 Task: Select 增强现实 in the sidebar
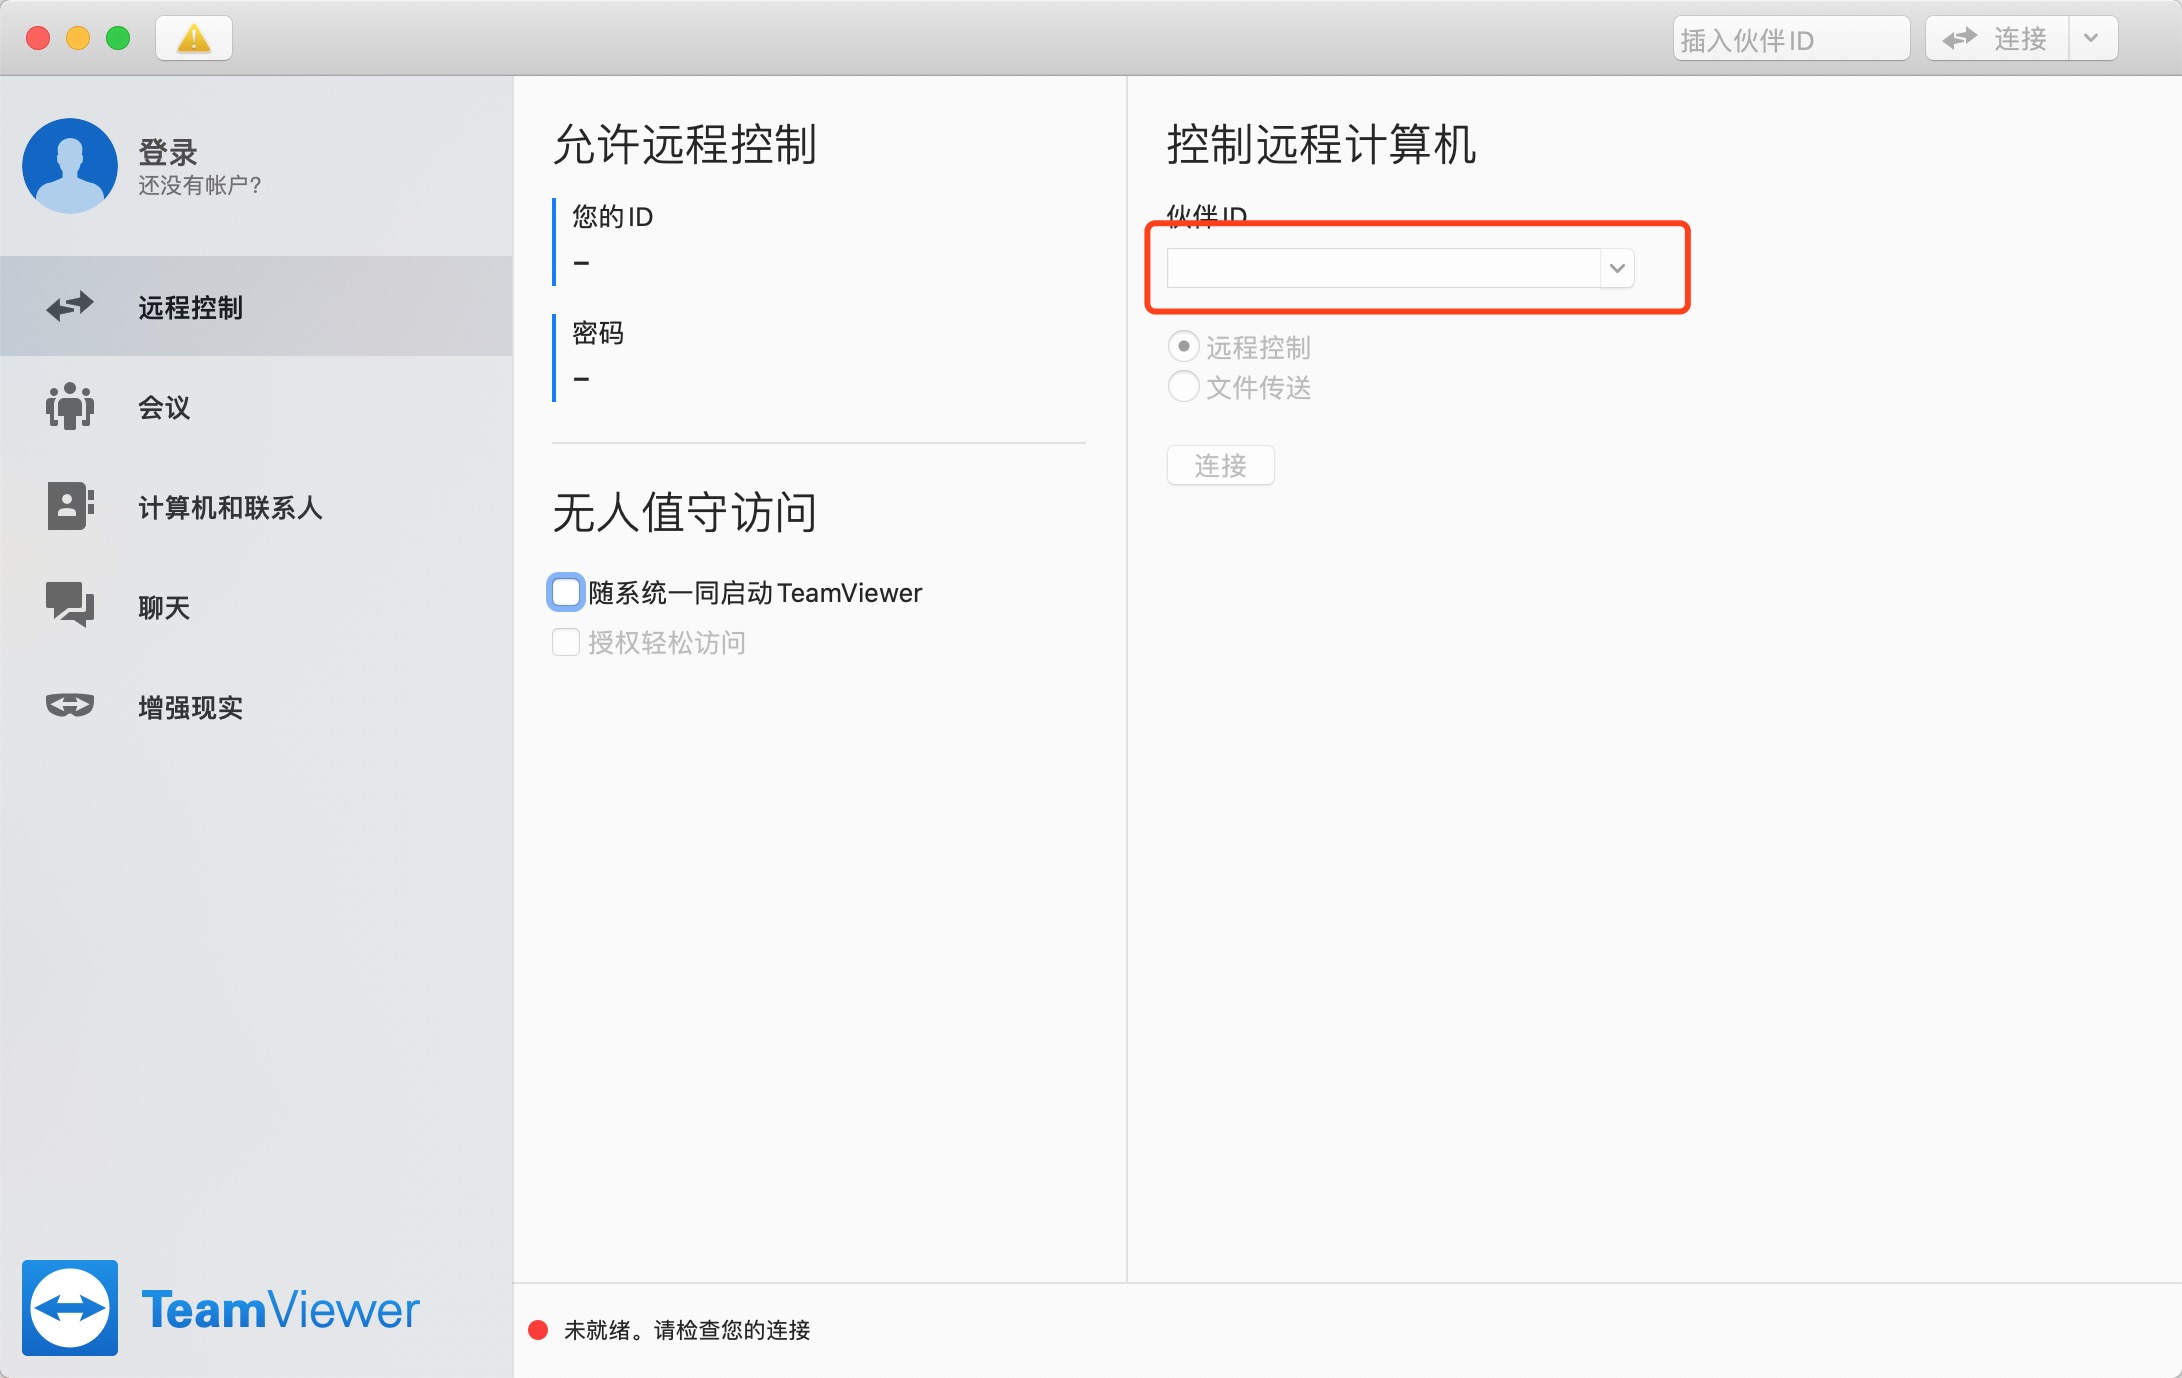click(x=256, y=706)
